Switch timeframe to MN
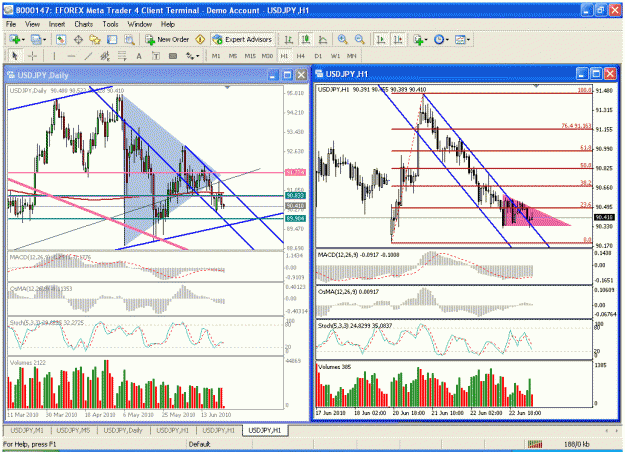The image size is (625, 452). pos(352,56)
